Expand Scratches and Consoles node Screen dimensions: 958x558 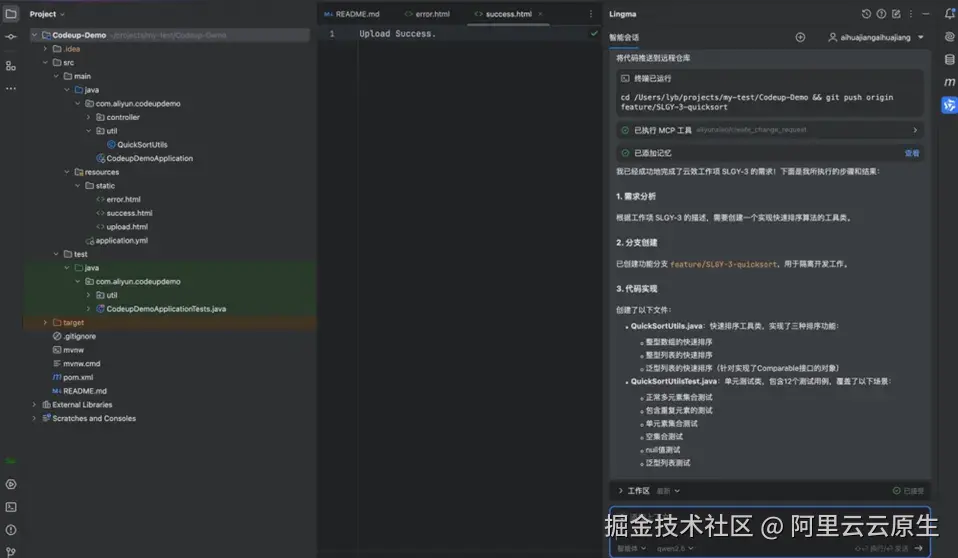(x=34, y=419)
